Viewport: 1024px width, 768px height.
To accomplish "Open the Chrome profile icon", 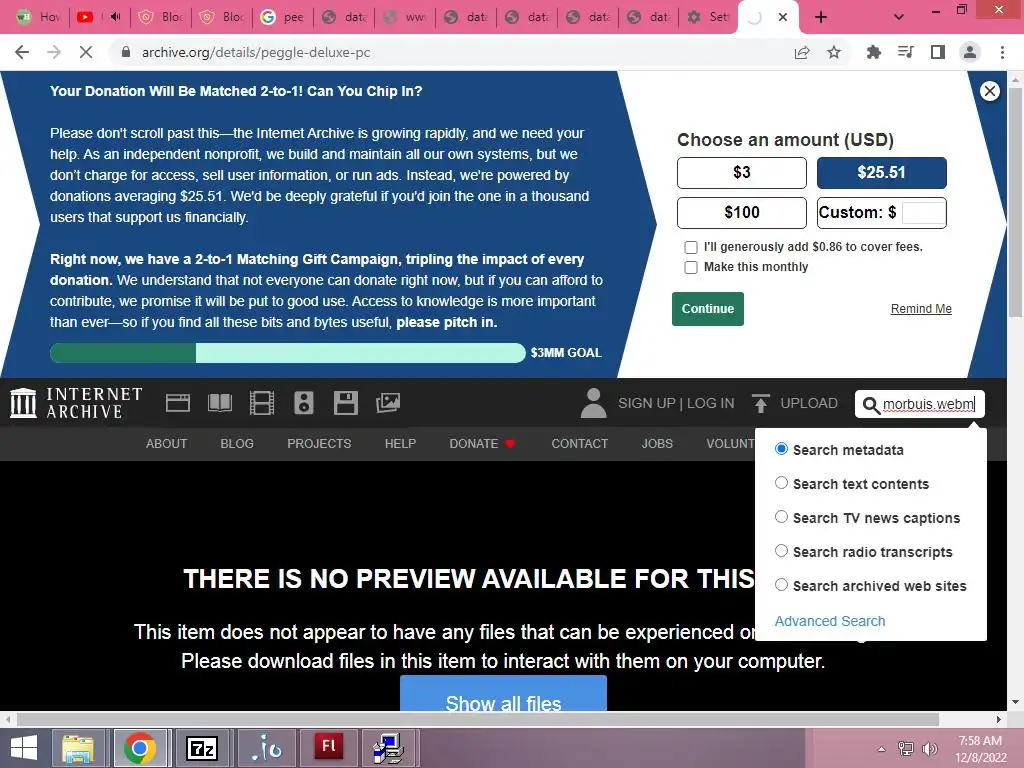I will click(970, 52).
